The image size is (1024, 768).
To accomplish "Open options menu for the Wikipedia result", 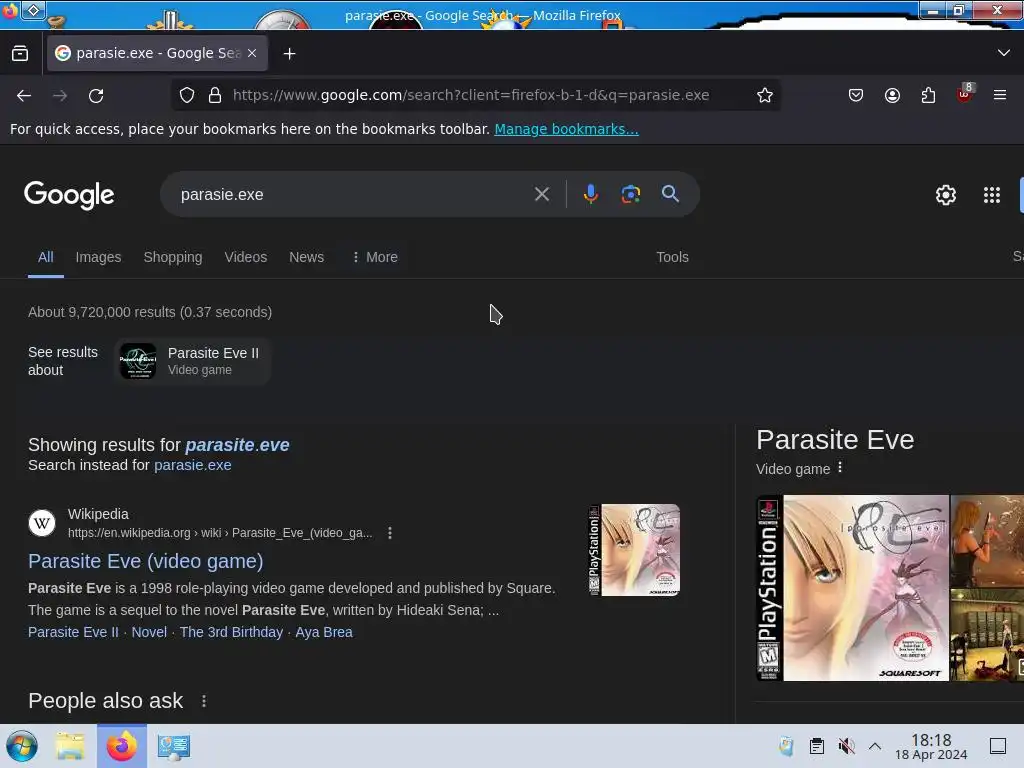I will tap(390, 533).
